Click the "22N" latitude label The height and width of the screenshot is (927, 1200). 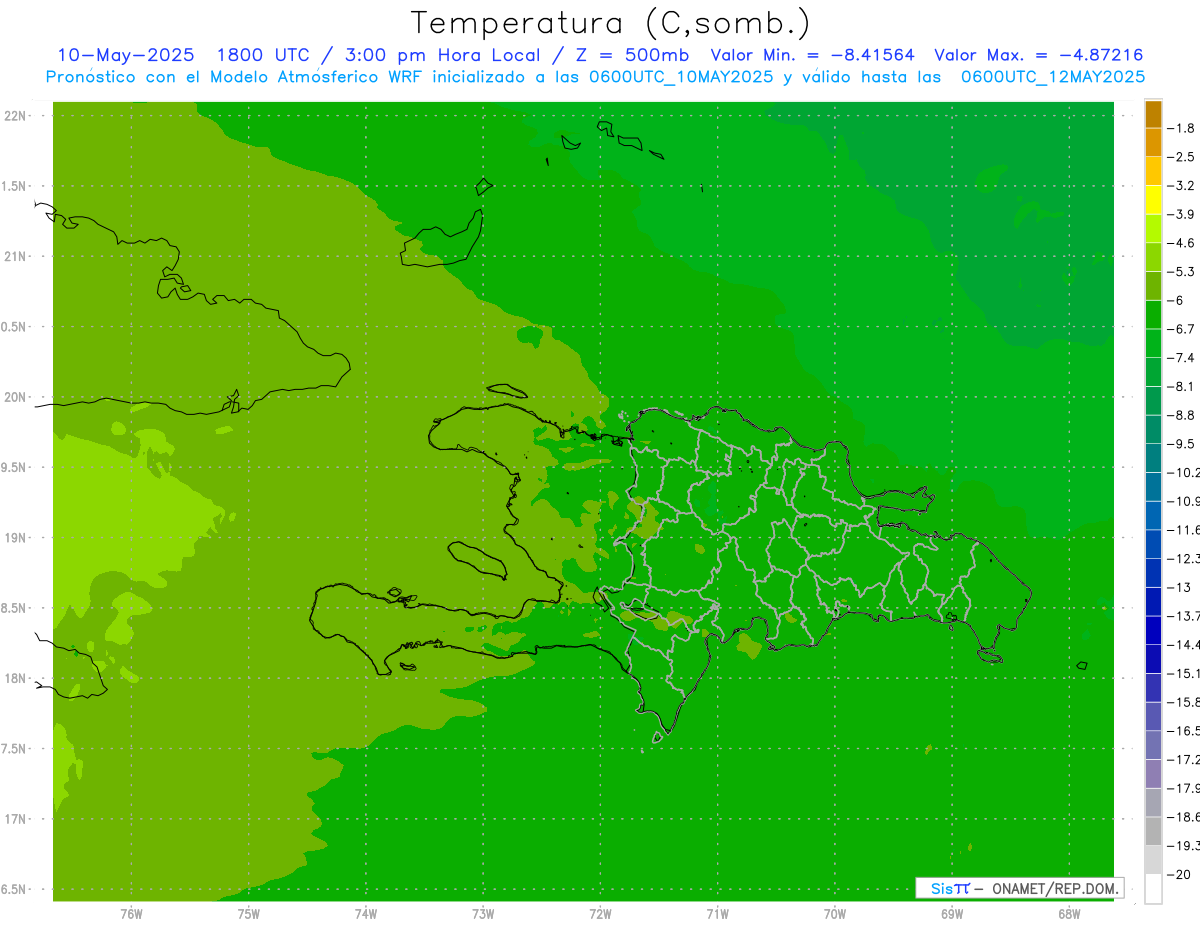pyautogui.click(x=16, y=116)
